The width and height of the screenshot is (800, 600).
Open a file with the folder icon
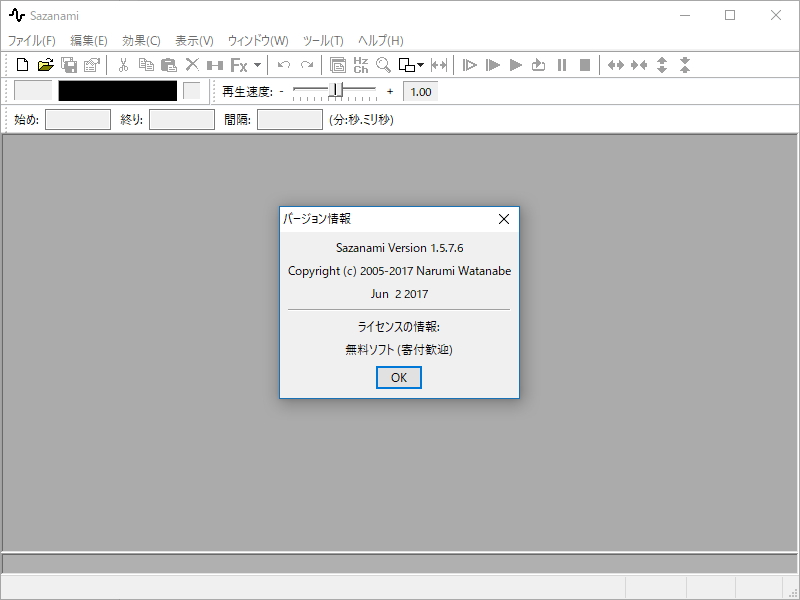(45, 65)
